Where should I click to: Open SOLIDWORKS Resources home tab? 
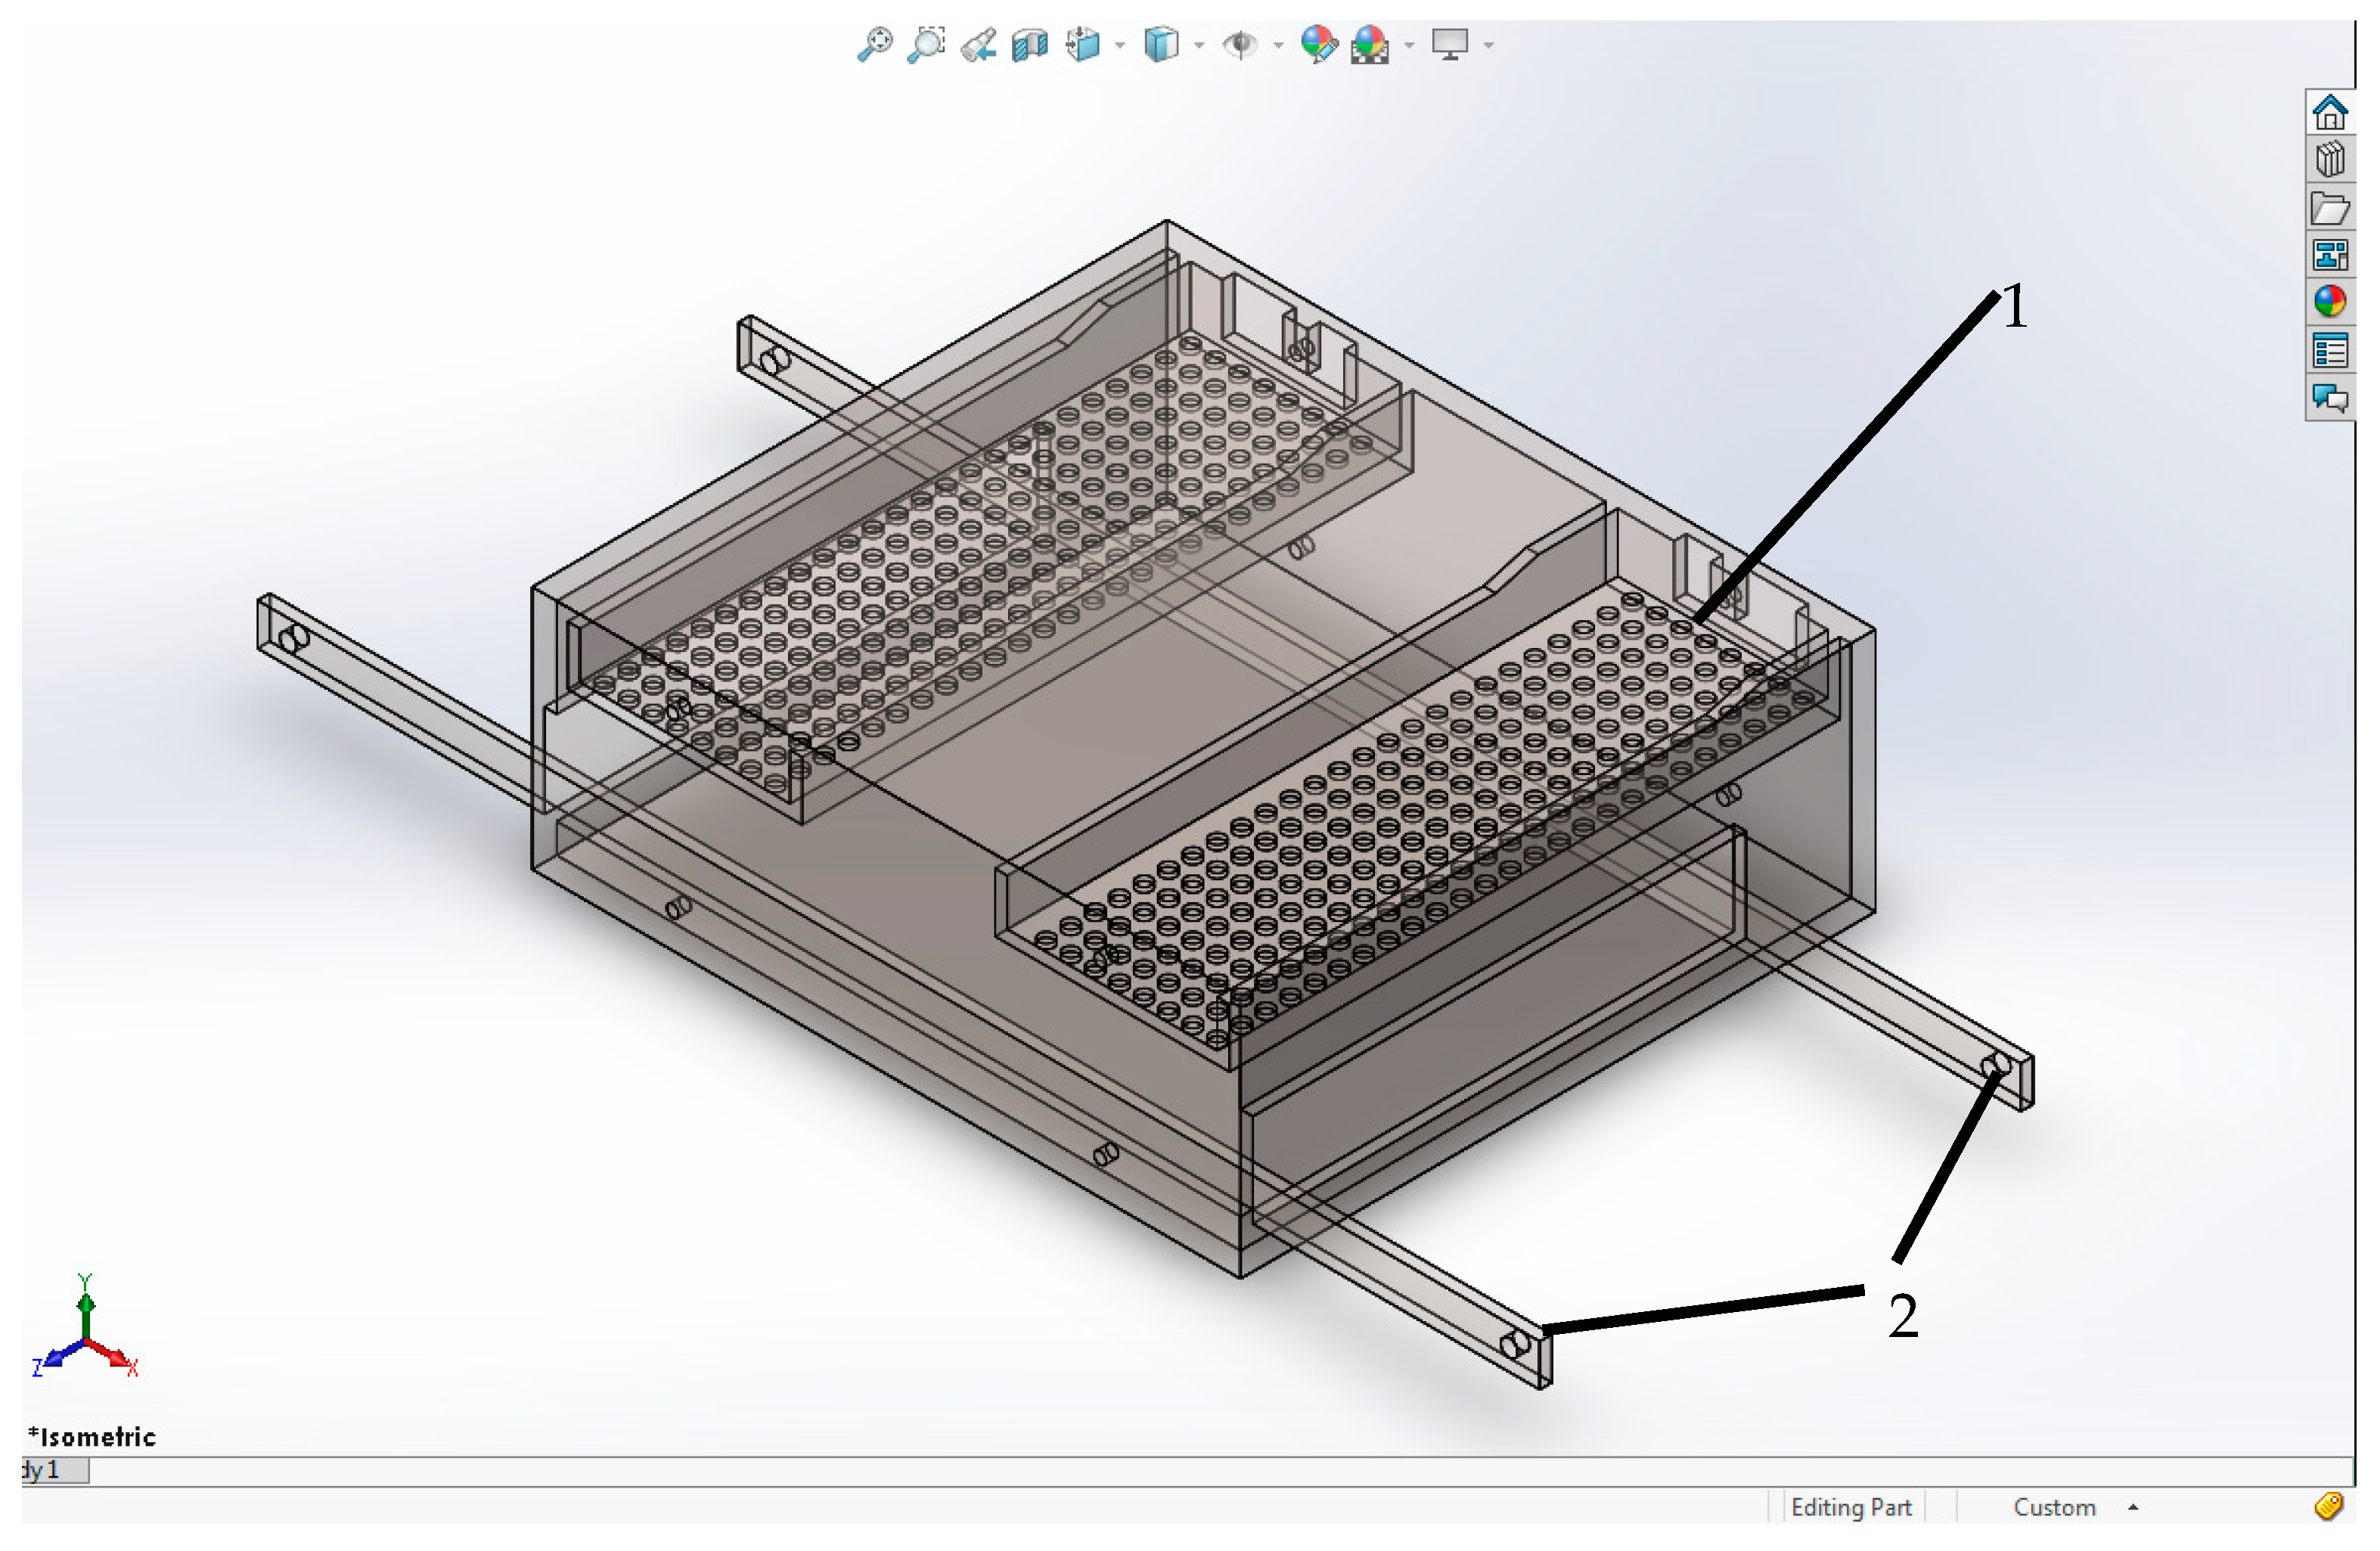click(2330, 112)
